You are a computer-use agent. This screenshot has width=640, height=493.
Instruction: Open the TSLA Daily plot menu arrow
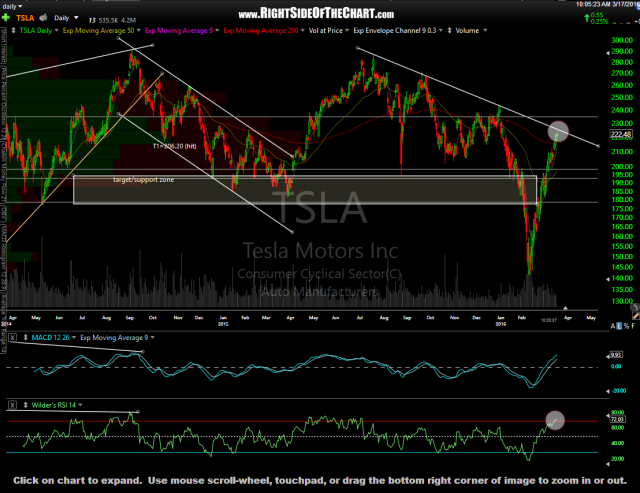coord(56,31)
